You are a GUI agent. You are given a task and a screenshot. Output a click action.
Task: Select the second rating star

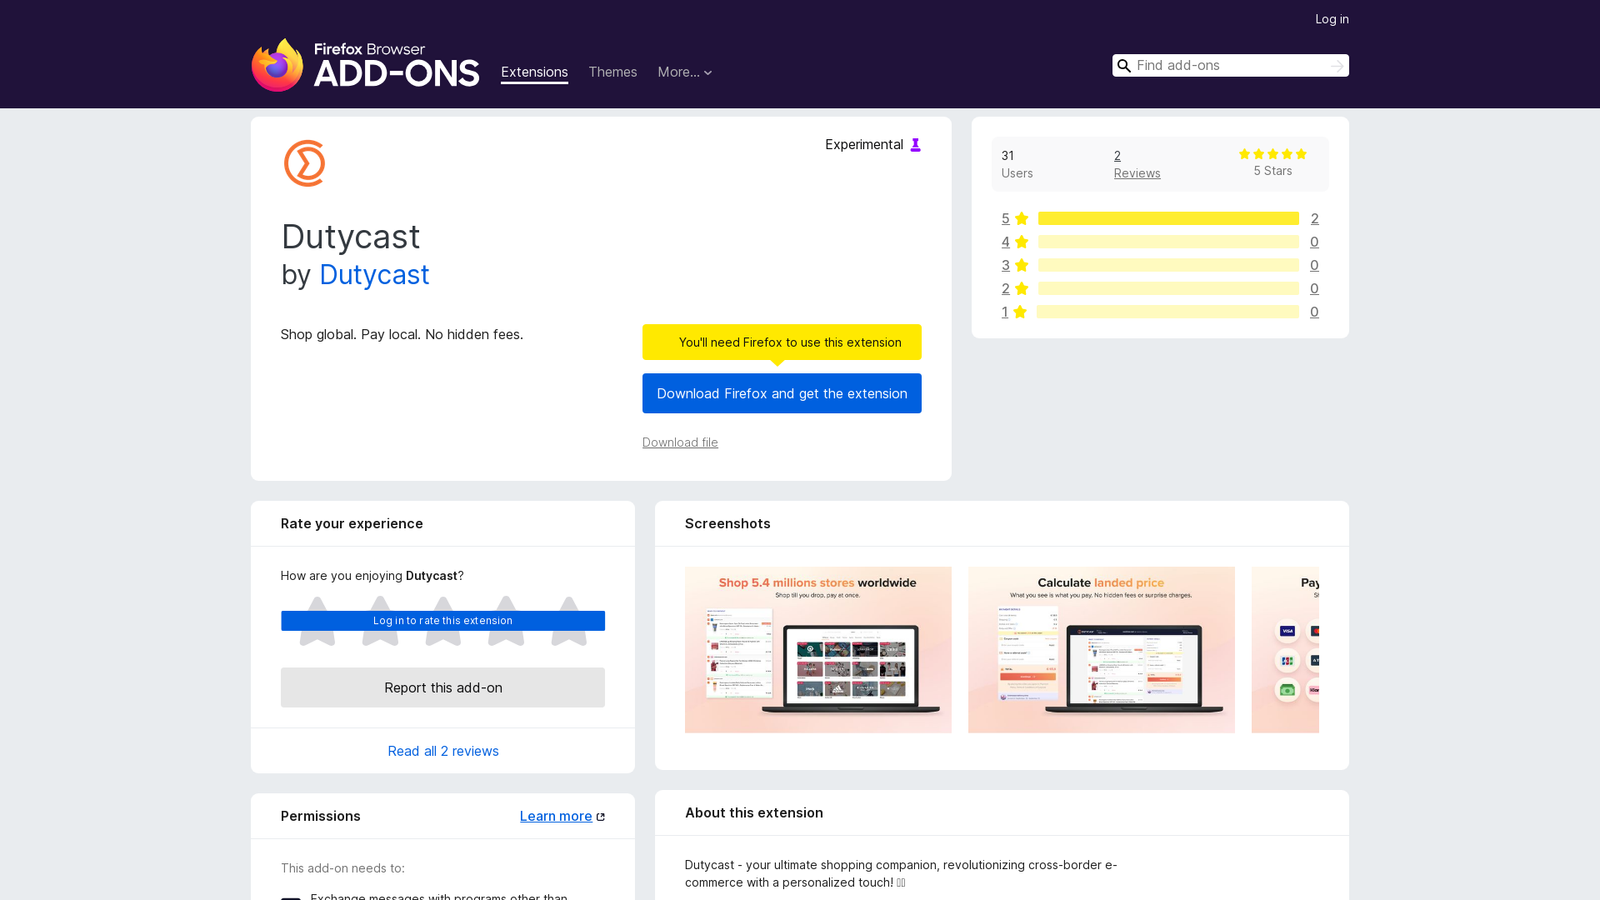click(380, 621)
